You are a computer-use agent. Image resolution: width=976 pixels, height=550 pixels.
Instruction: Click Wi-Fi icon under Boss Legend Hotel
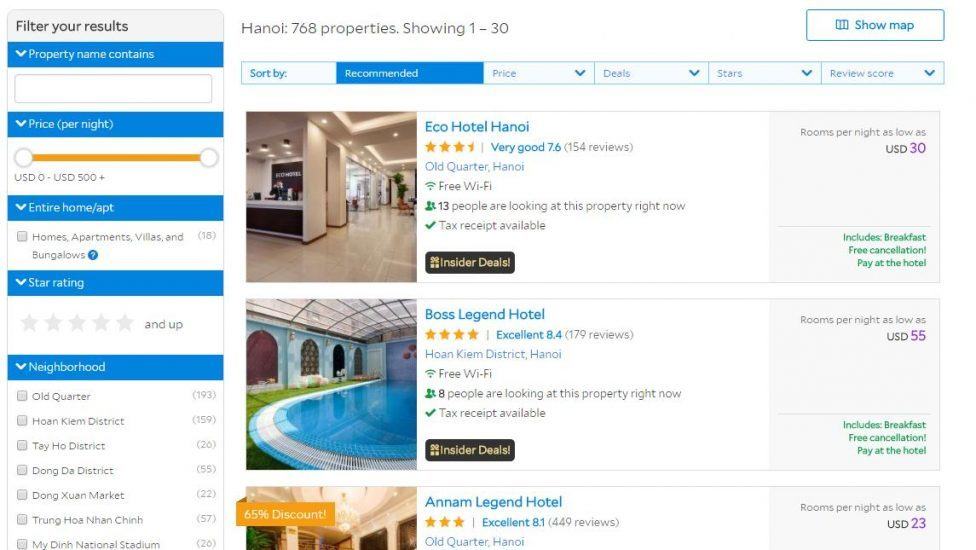[x=430, y=374]
